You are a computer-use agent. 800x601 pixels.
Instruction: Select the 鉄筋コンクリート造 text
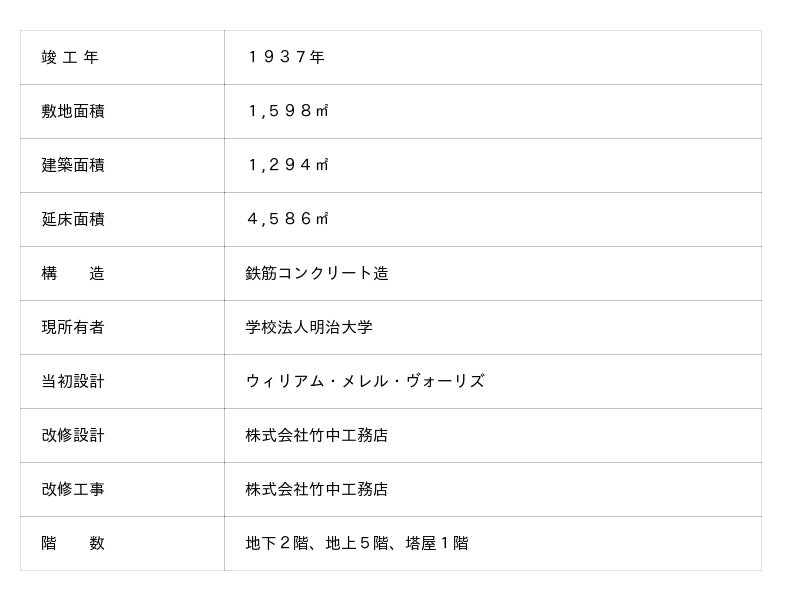click(x=317, y=273)
